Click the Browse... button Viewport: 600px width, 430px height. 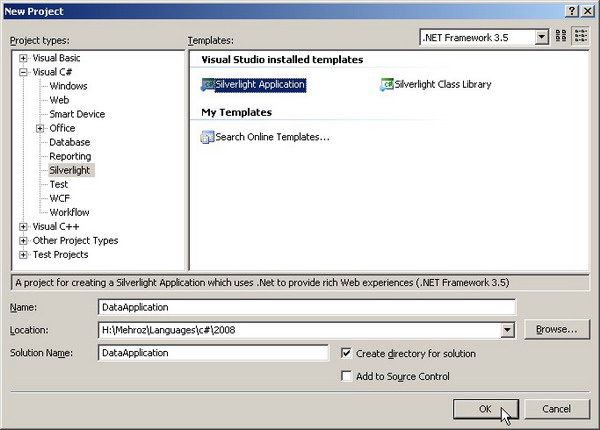click(556, 329)
